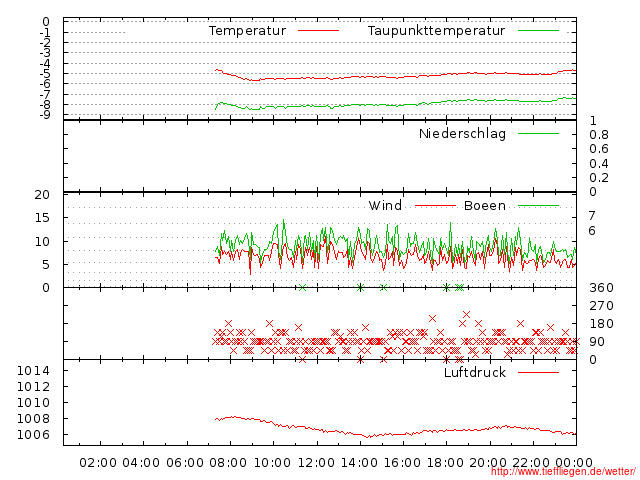This screenshot has width=640, height=480.
Task: Click the 180 wind direction axis label
Action: tap(601, 324)
